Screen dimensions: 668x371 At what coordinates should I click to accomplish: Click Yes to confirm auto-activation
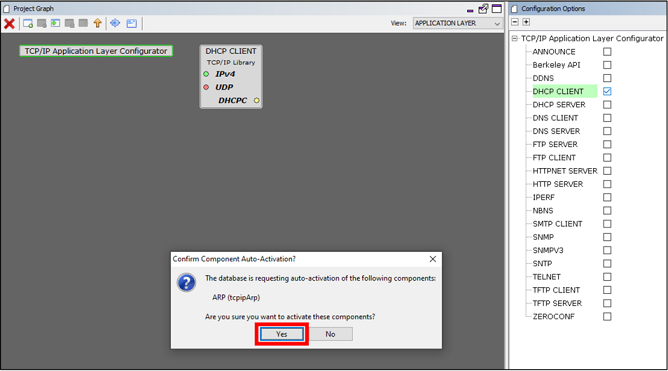(x=282, y=334)
